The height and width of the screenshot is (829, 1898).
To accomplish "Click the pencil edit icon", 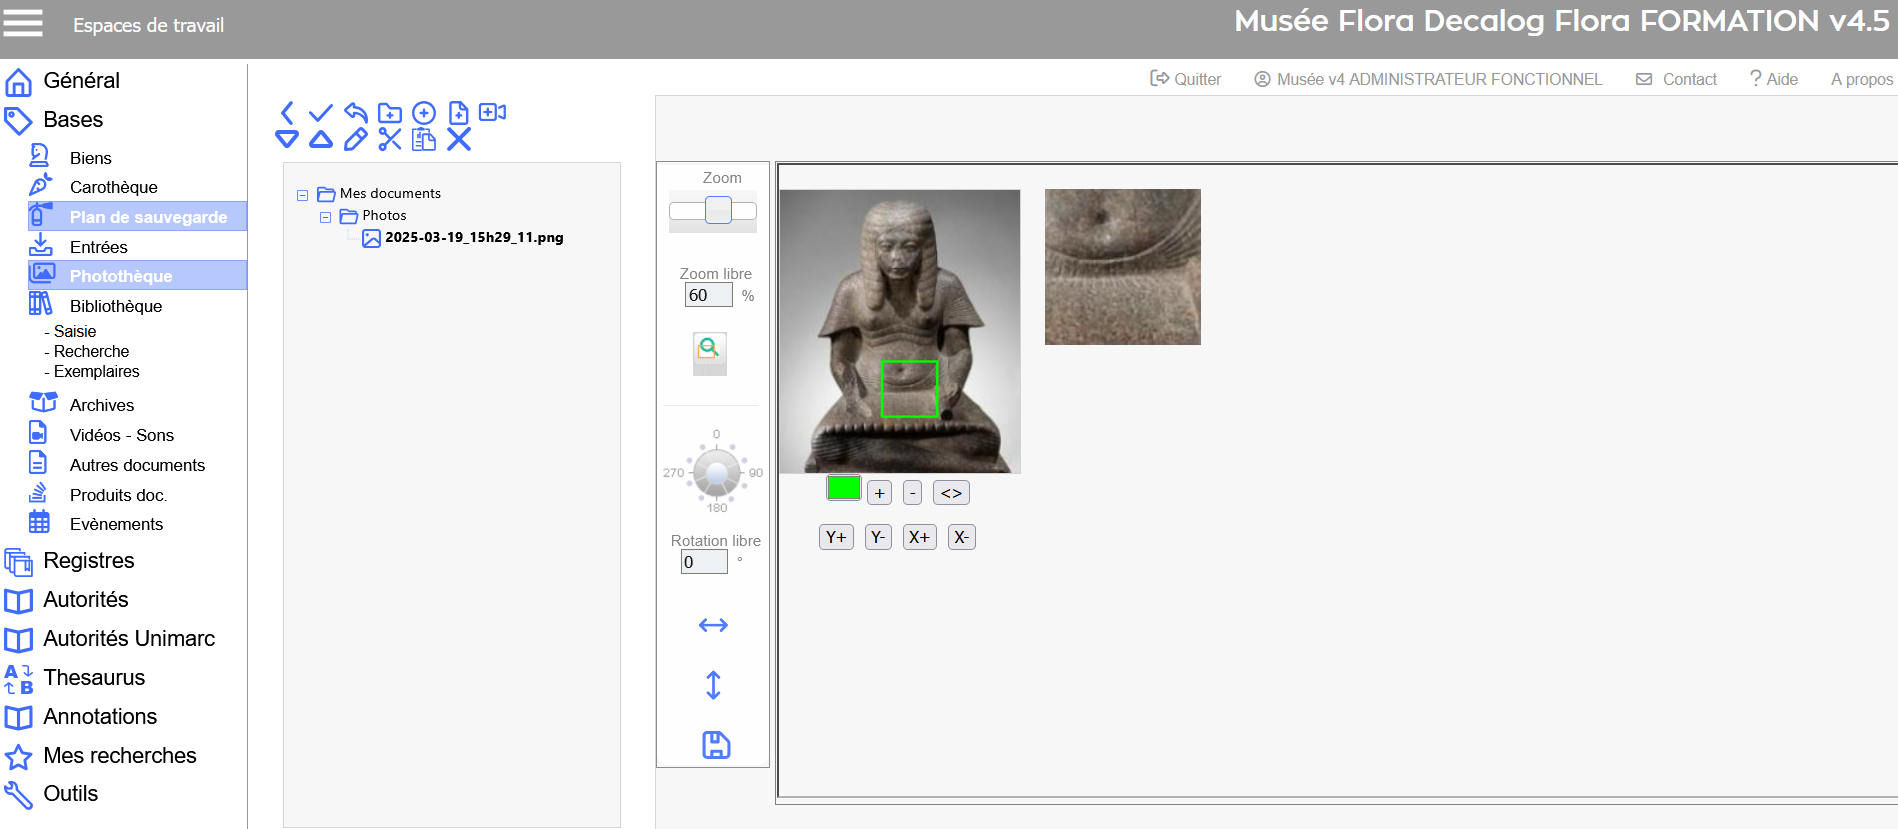I will (355, 140).
